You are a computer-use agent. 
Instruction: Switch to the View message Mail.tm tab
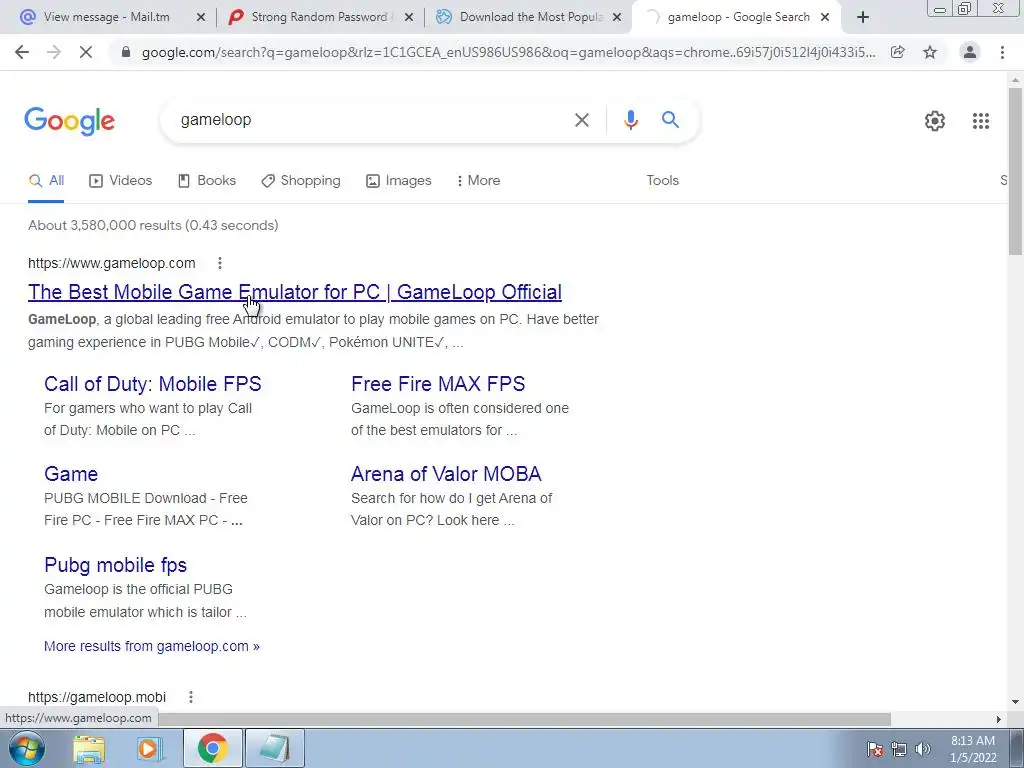pos(106,18)
